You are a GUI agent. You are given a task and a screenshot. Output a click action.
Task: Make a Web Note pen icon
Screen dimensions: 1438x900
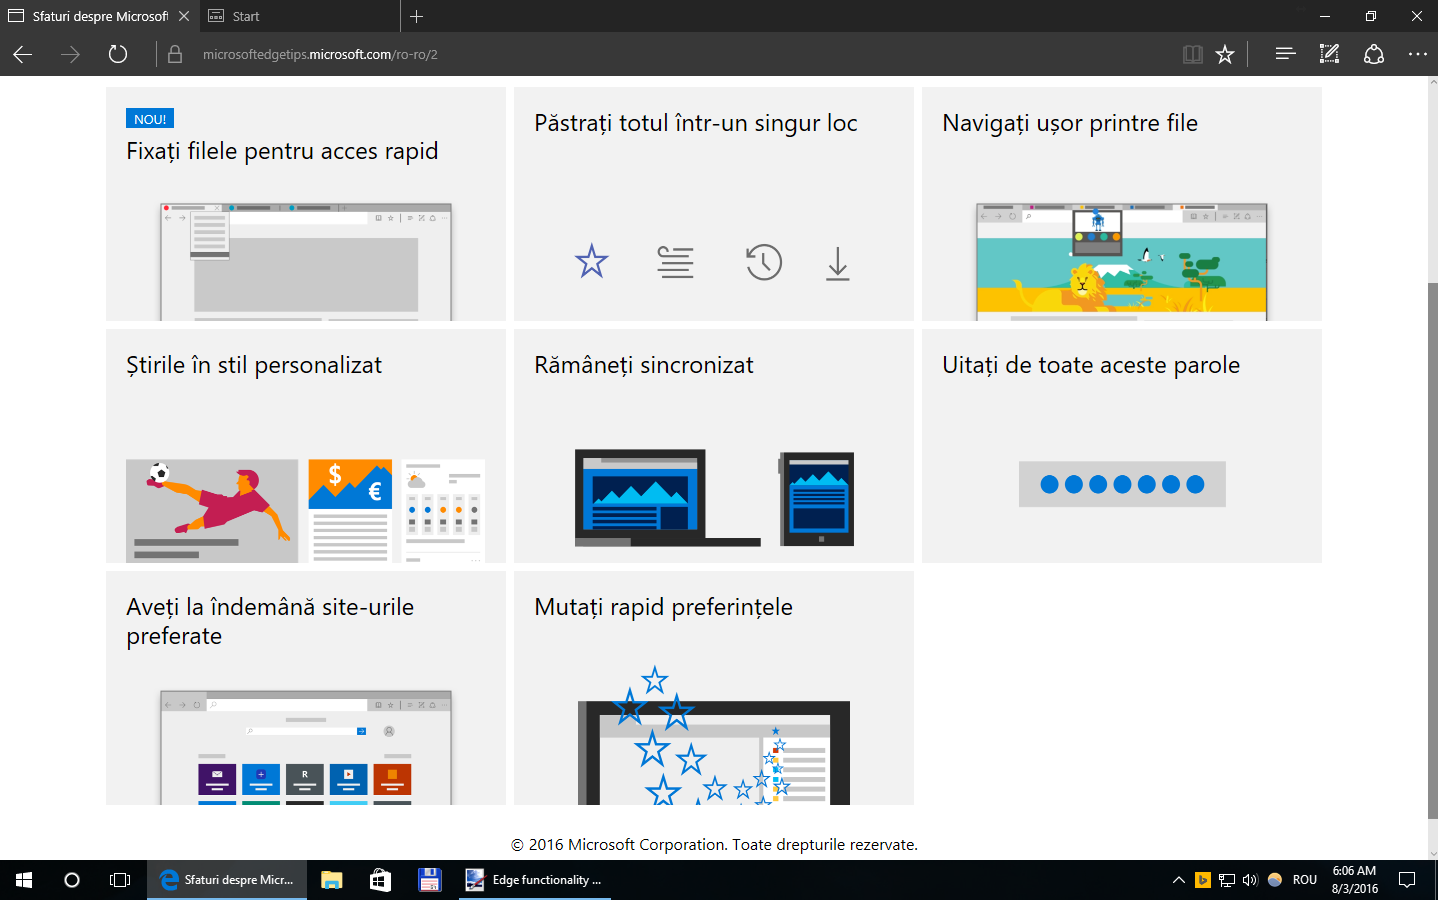click(x=1329, y=54)
